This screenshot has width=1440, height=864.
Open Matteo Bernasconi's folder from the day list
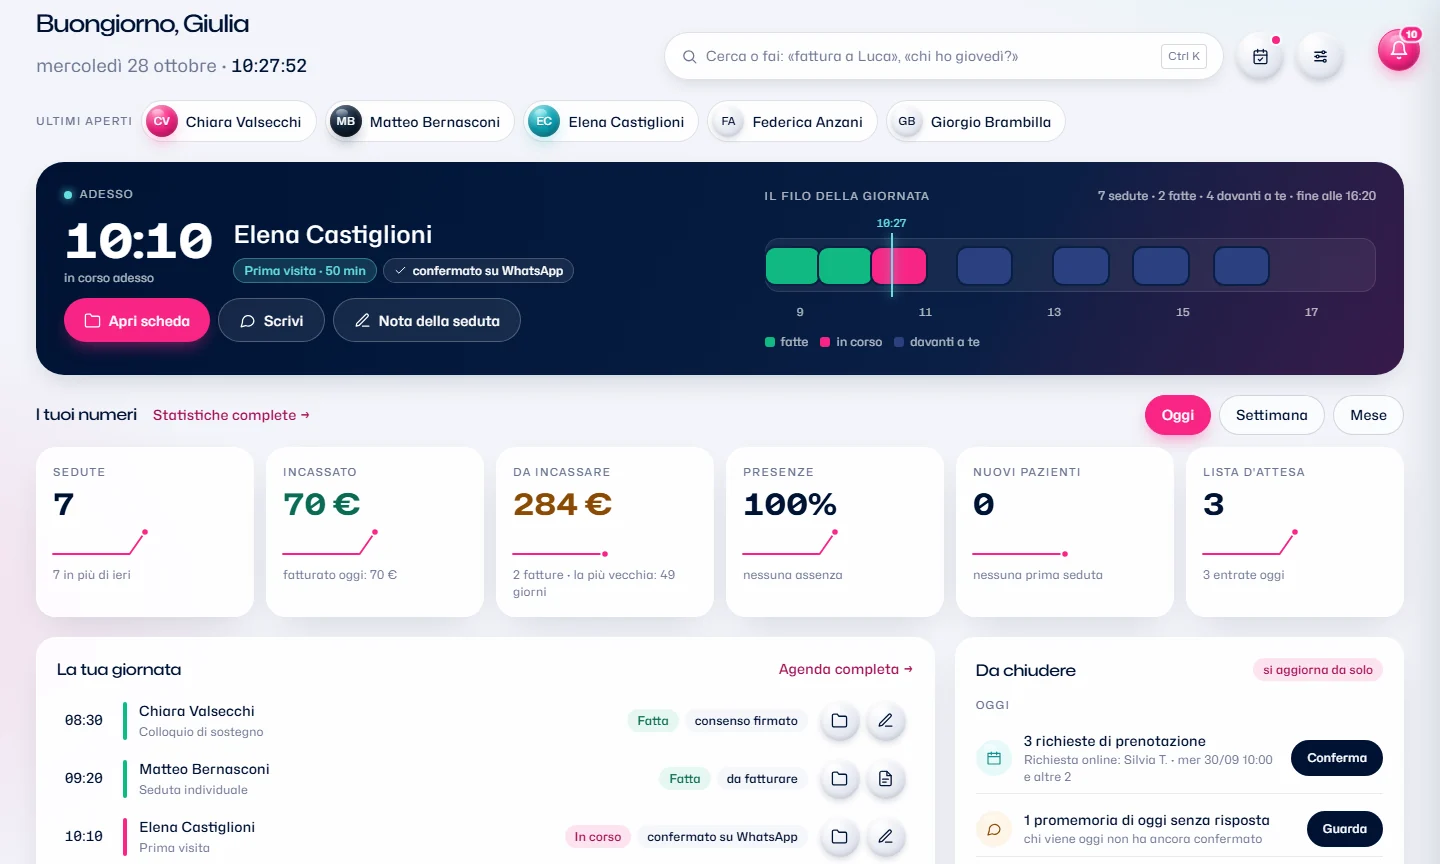(x=839, y=779)
